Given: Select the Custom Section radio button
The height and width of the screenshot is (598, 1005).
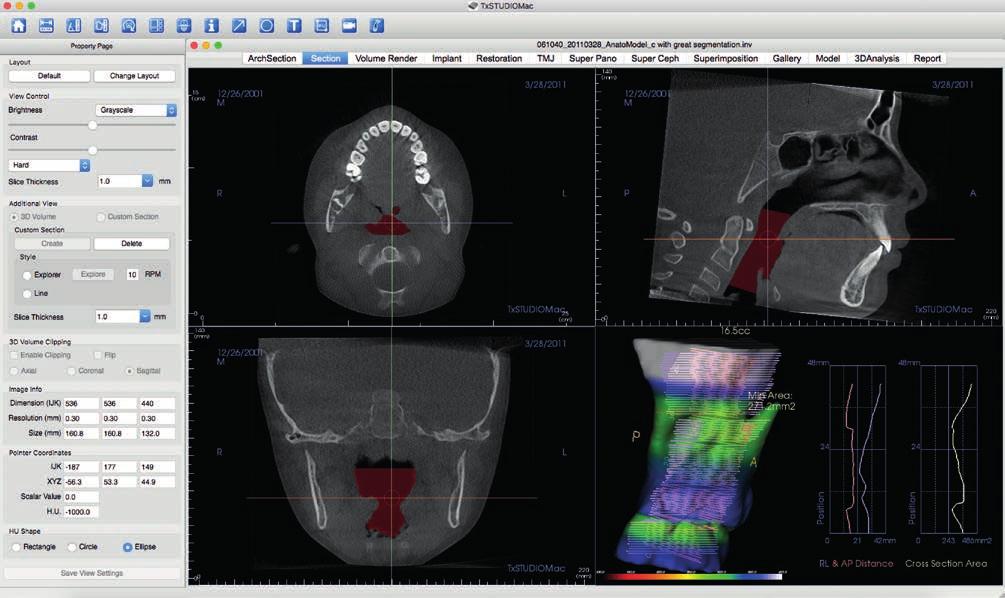Looking at the screenshot, I should pos(101,217).
